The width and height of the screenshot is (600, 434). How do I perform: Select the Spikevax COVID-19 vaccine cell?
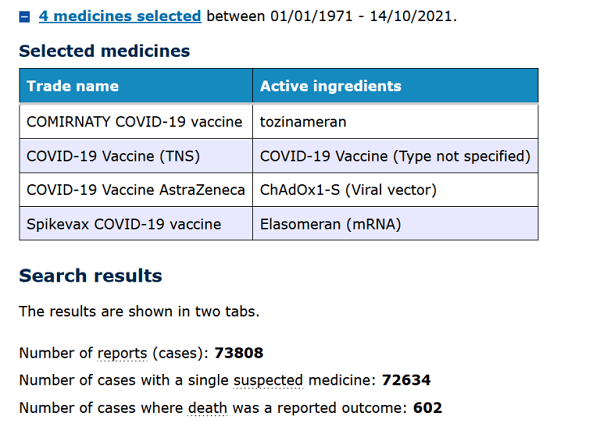coord(123,224)
